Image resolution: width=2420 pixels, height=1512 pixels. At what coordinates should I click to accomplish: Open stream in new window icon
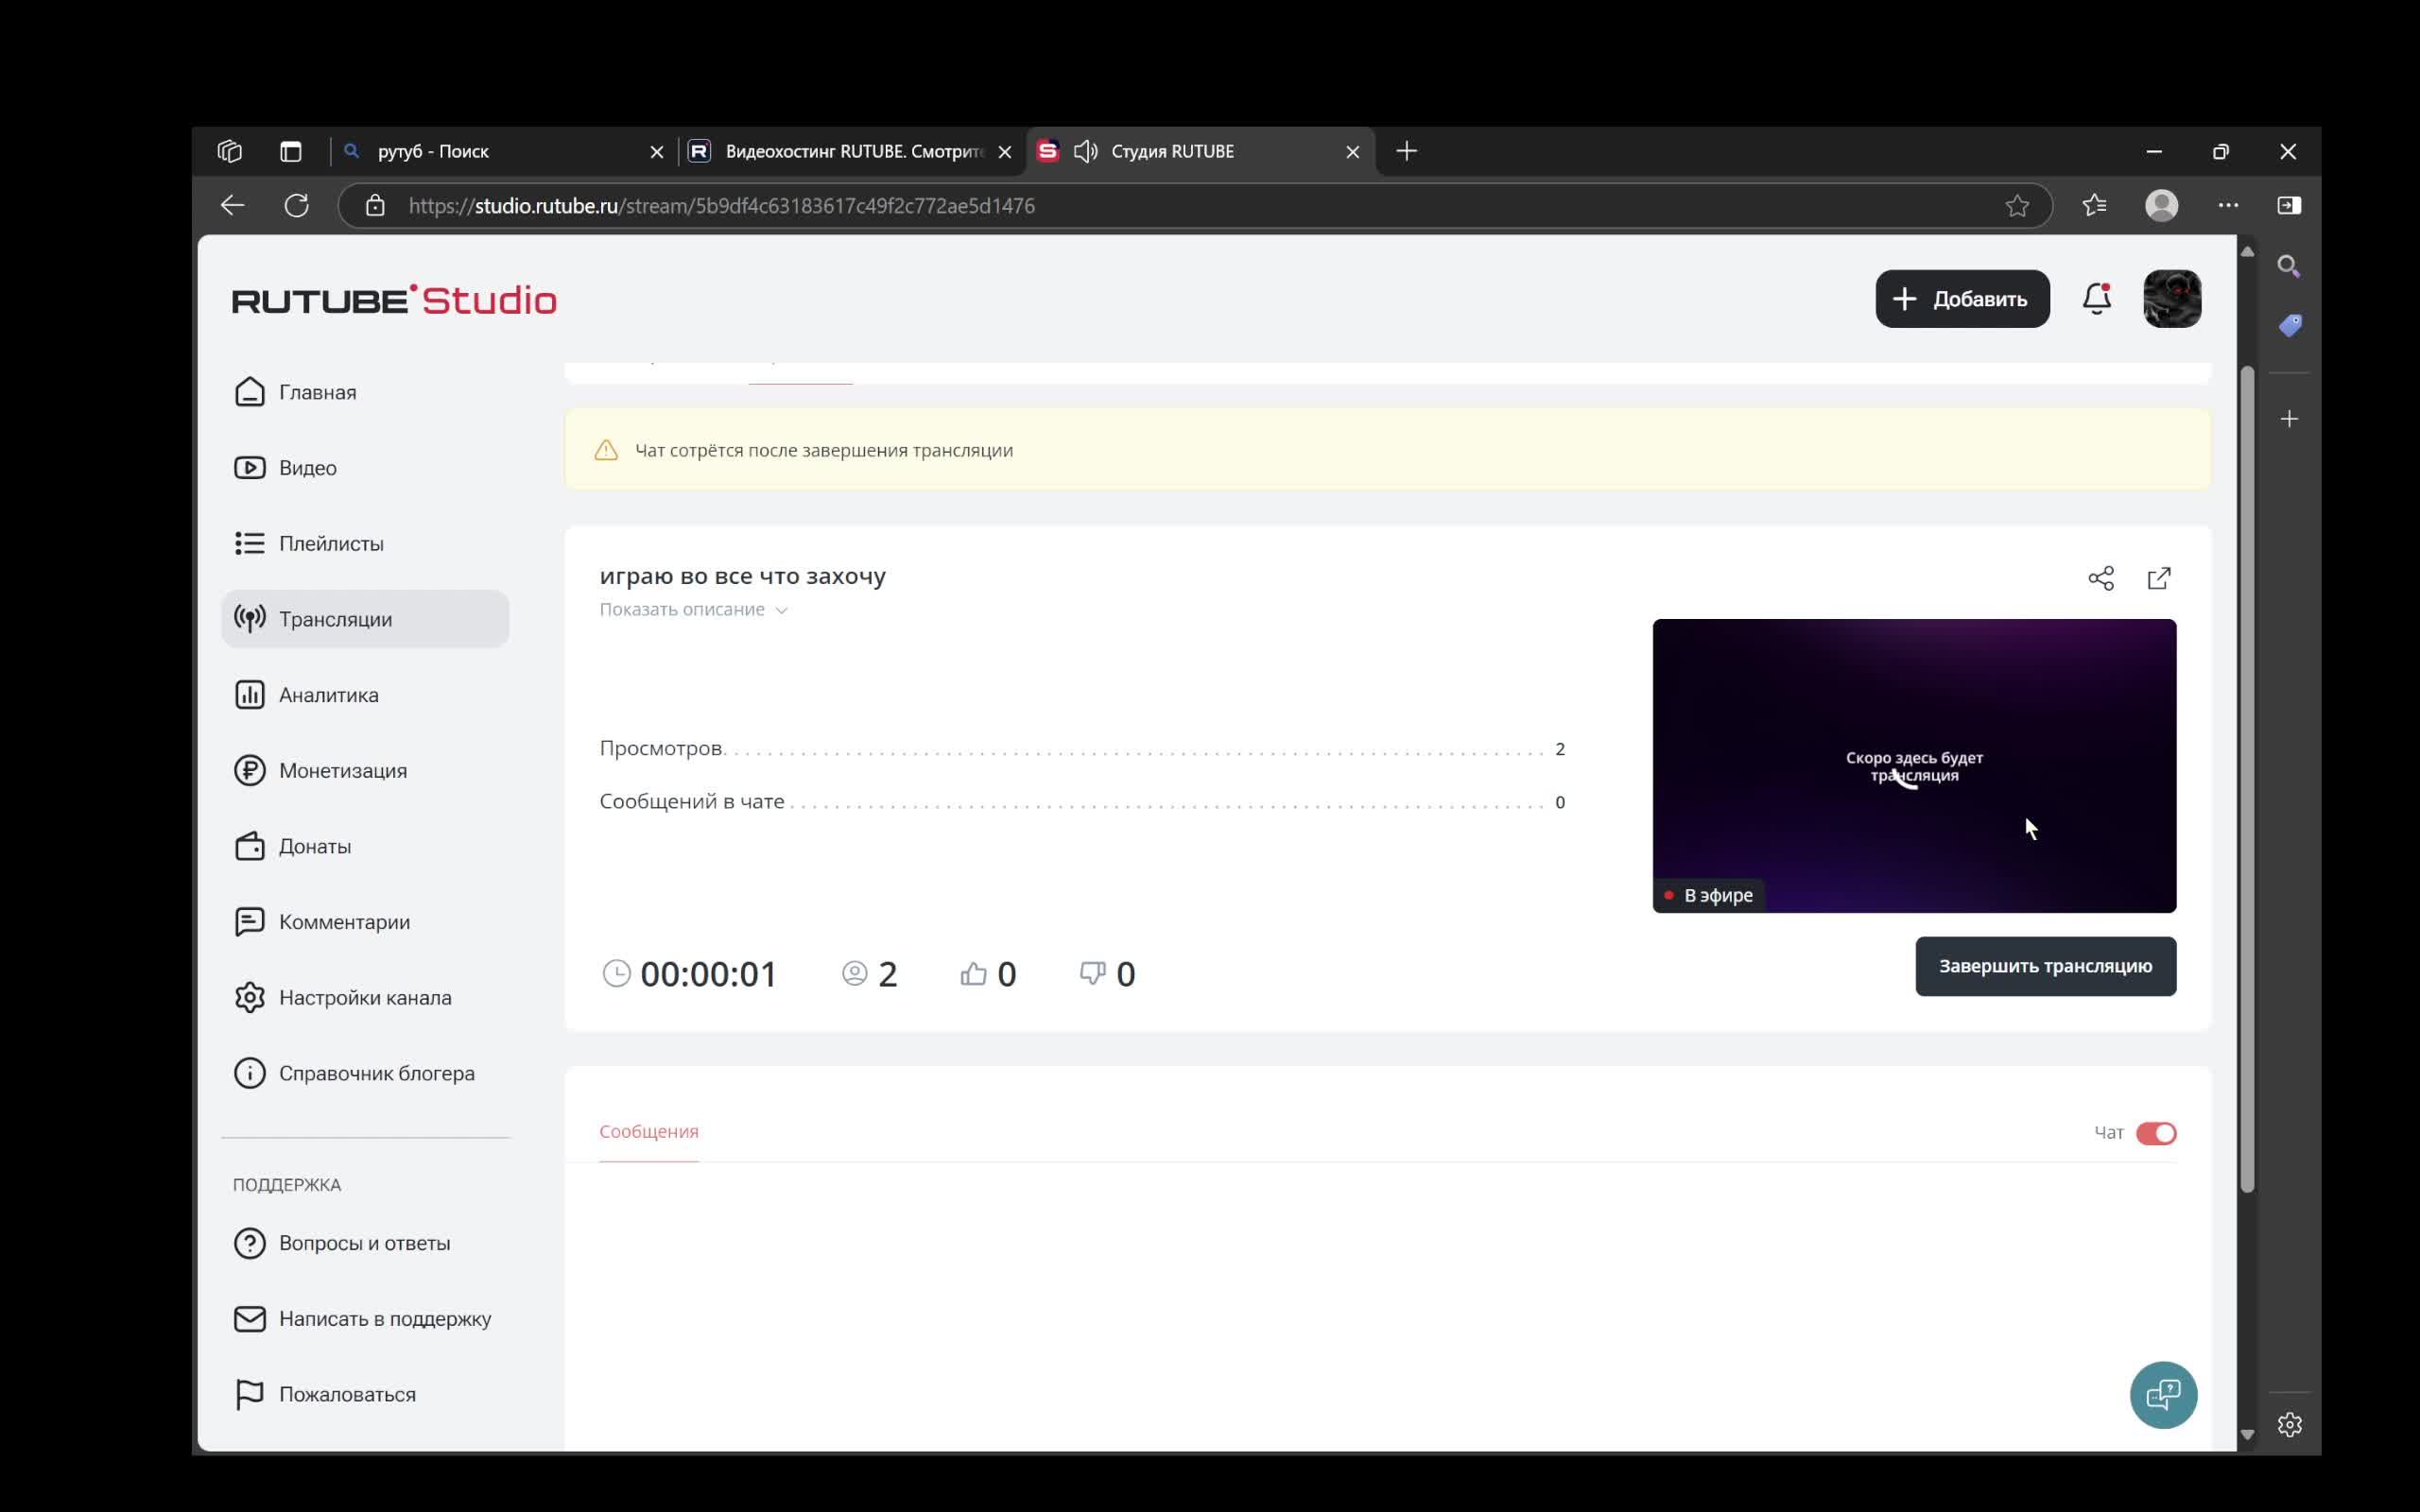[x=2159, y=578]
